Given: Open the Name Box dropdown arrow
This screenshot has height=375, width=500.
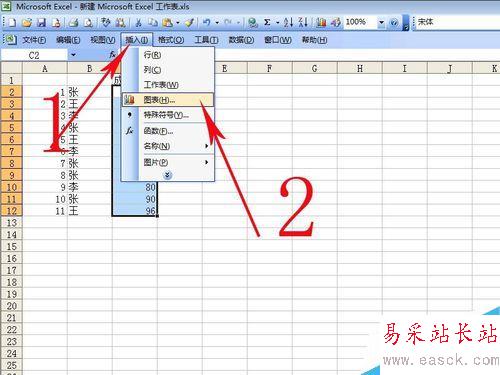Looking at the screenshot, I should tap(73, 55).
